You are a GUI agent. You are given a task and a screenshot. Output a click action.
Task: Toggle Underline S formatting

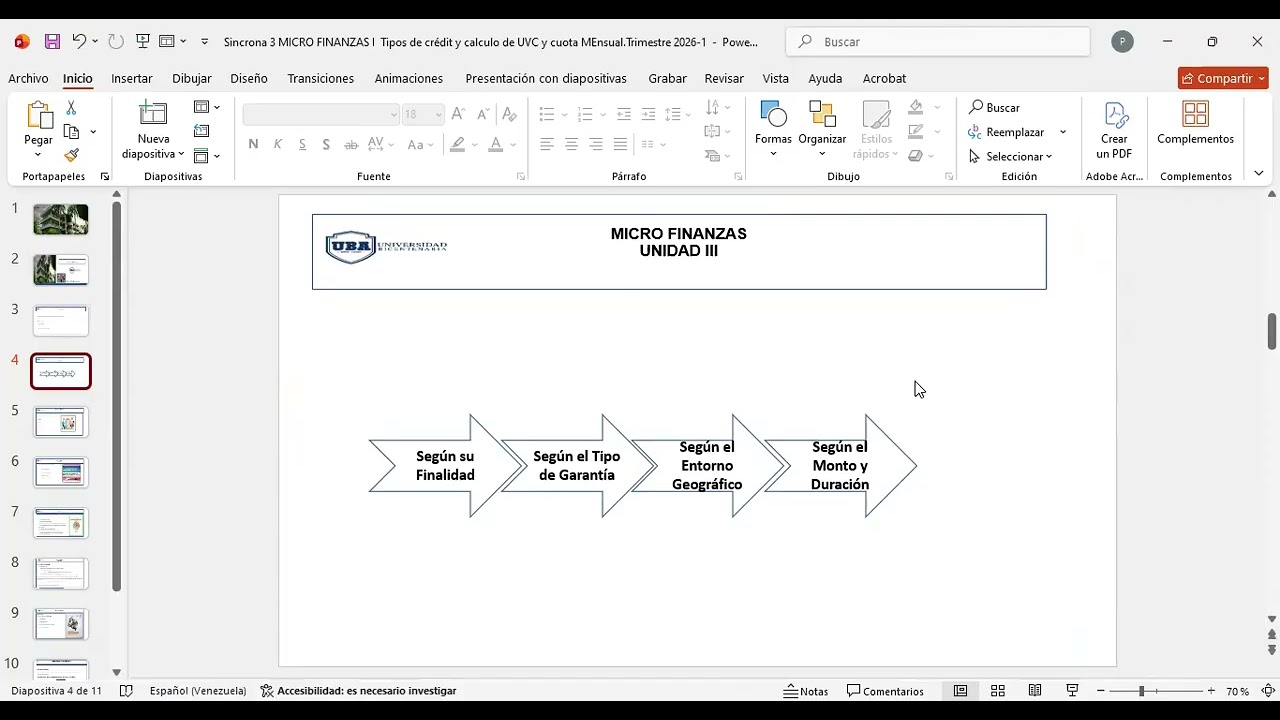tap(302, 145)
